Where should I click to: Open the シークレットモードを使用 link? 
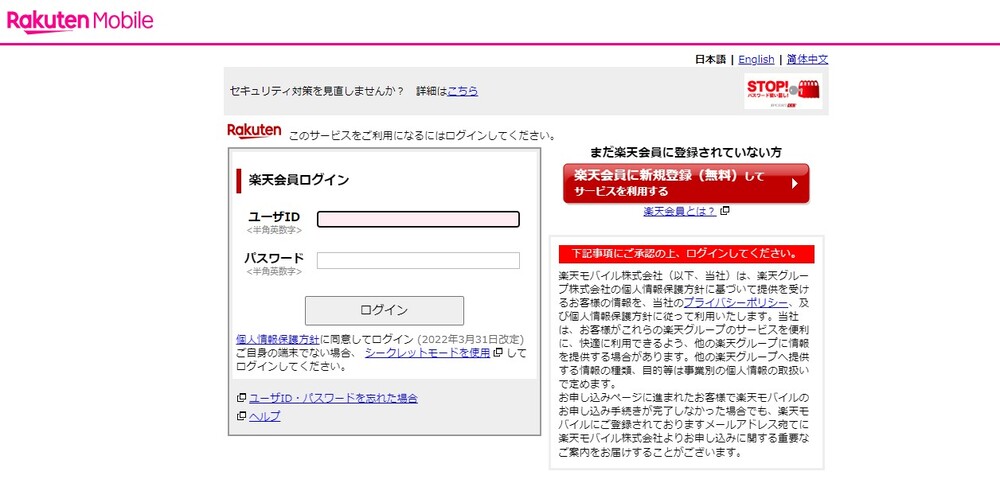(427, 353)
